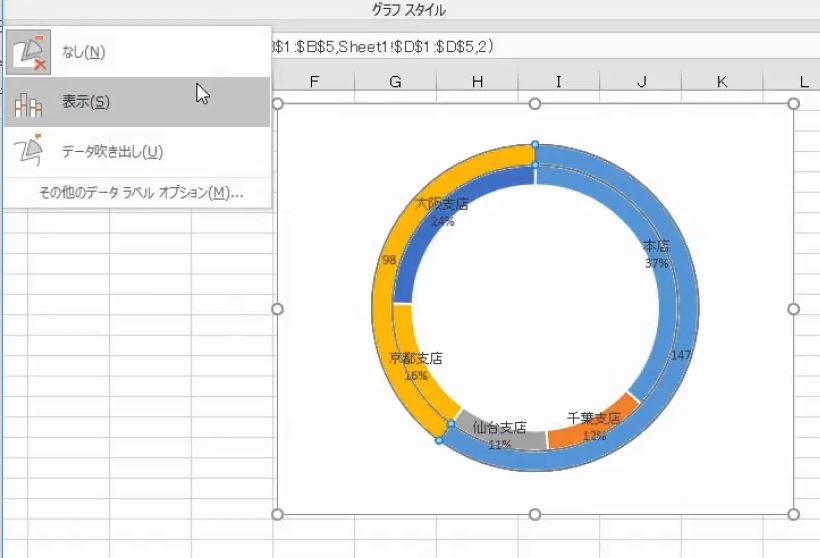Select column K header
This screenshot has height=558, width=820.
pos(722,82)
